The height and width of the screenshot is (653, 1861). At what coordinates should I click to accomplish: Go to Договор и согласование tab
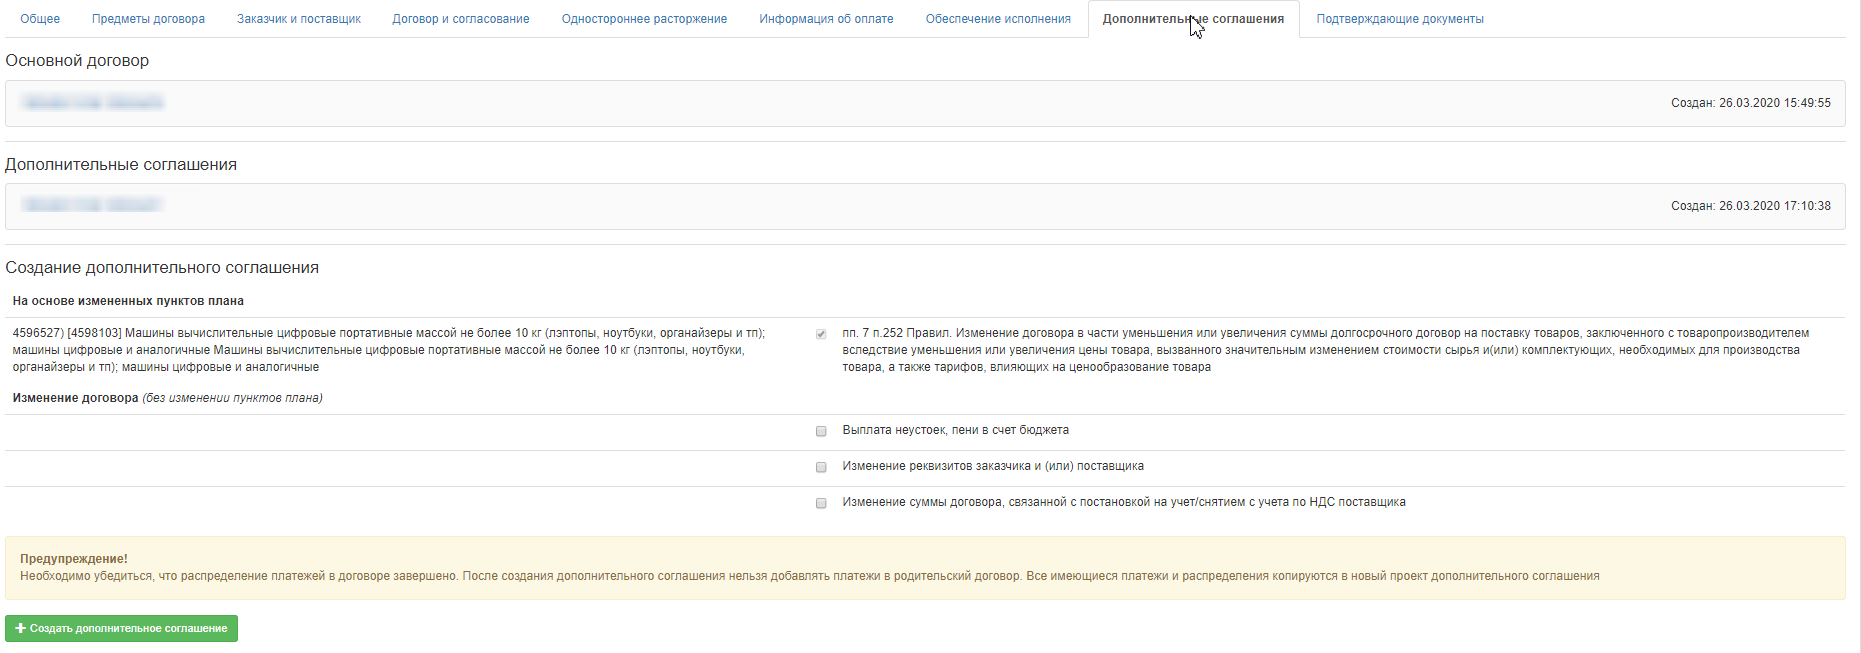[461, 19]
